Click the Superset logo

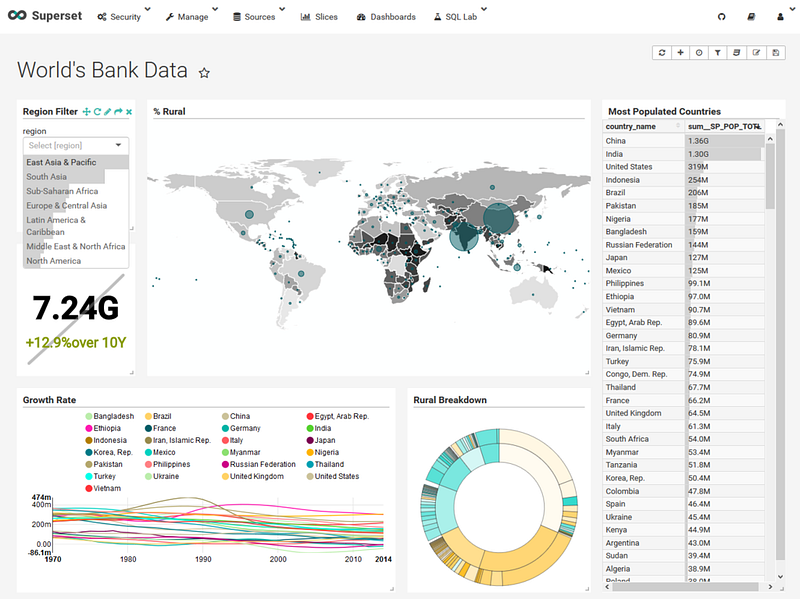pos(45,16)
